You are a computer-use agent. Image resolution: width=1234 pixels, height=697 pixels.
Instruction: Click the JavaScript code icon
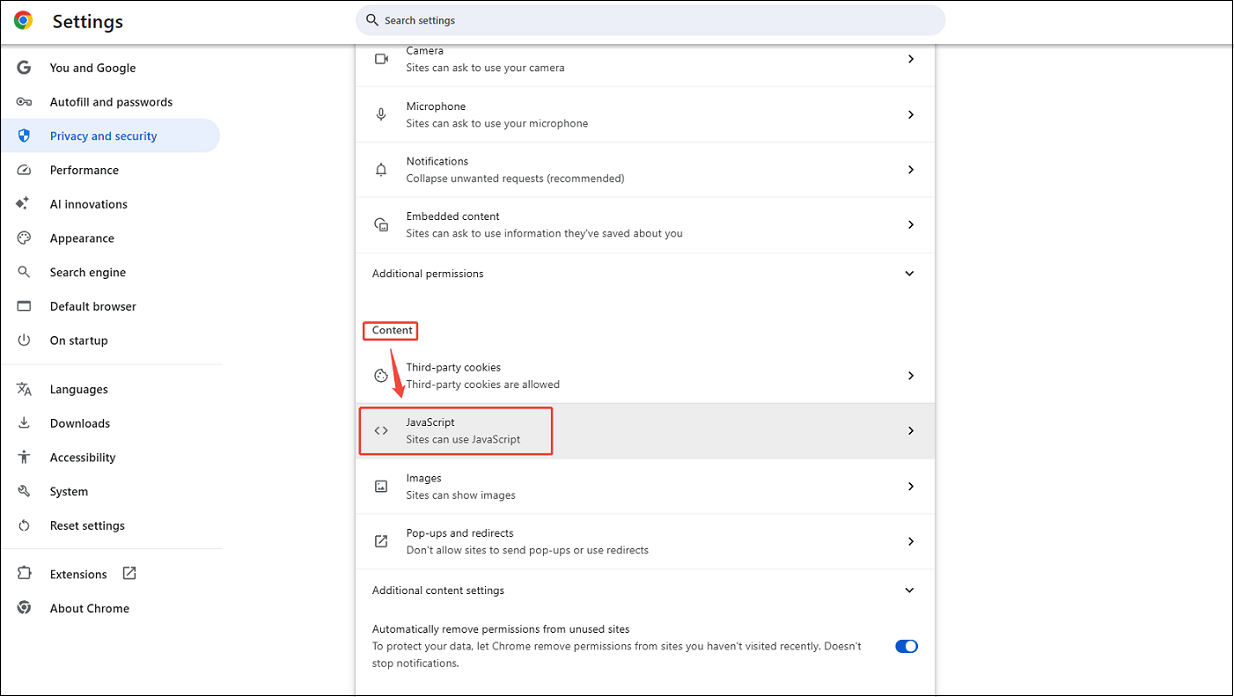tap(381, 430)
